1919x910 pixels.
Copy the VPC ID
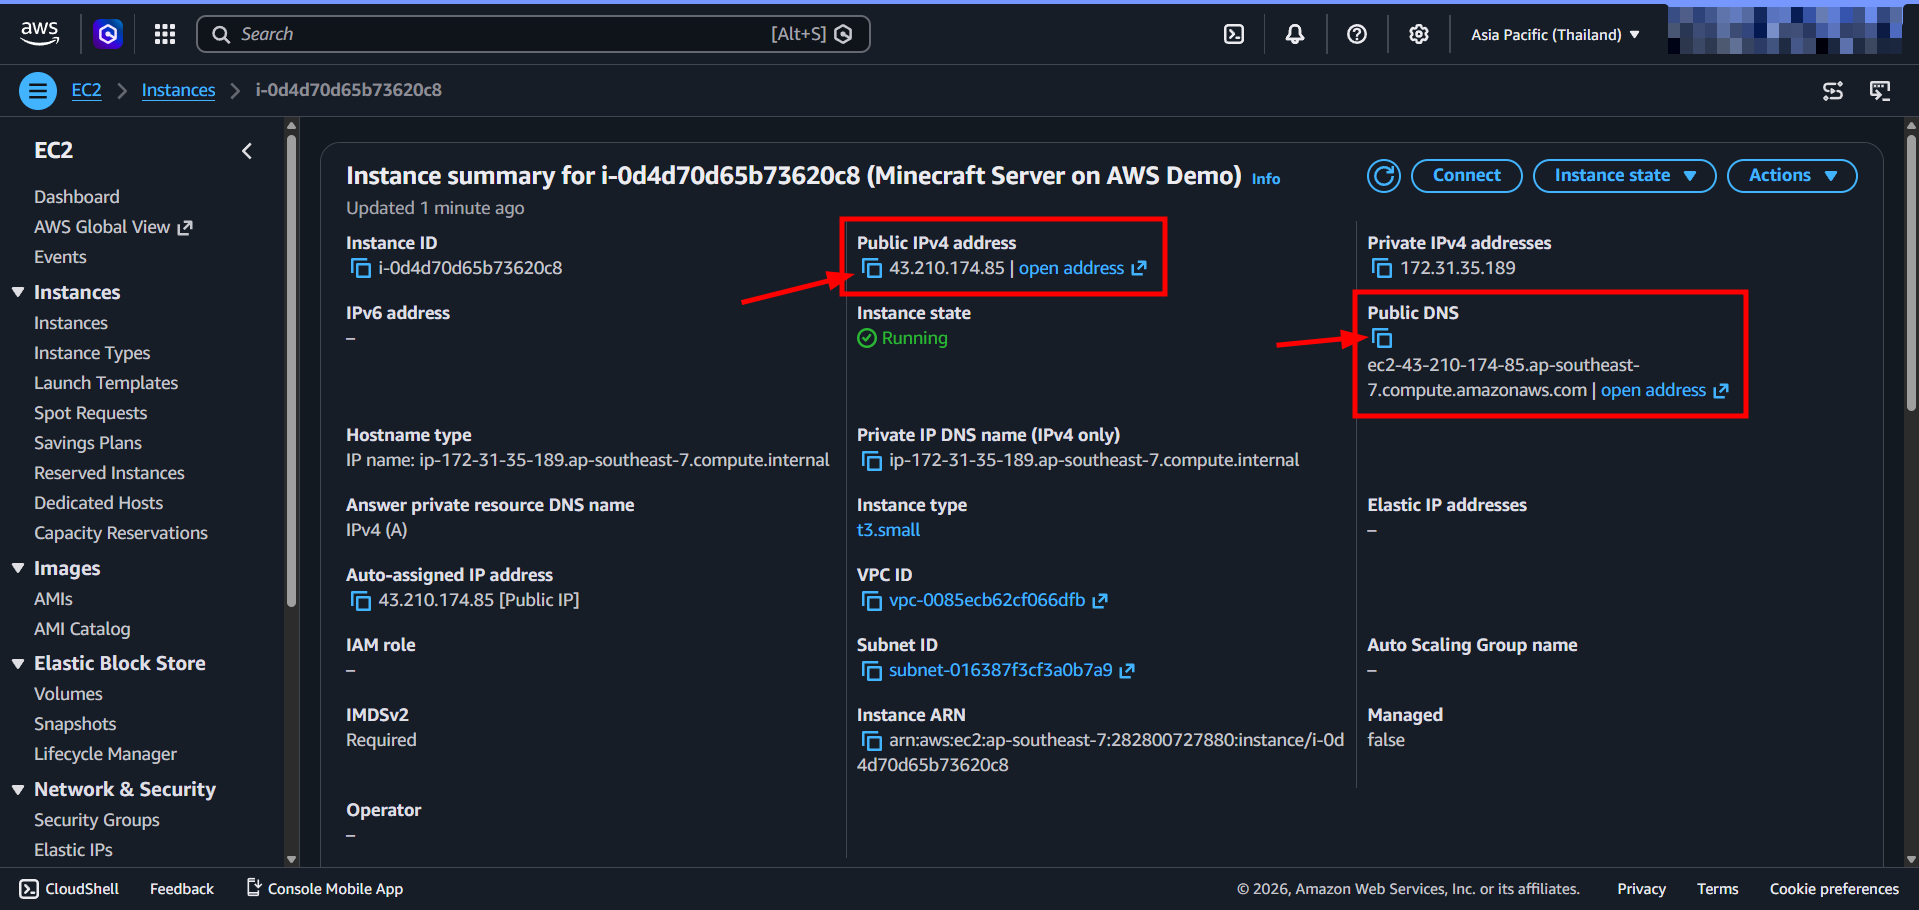coord(872,600)
